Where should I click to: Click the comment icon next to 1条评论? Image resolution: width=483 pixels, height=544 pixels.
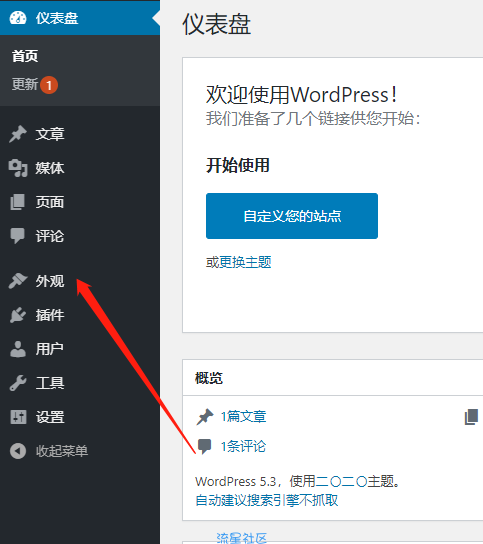[x=204, y=447]
